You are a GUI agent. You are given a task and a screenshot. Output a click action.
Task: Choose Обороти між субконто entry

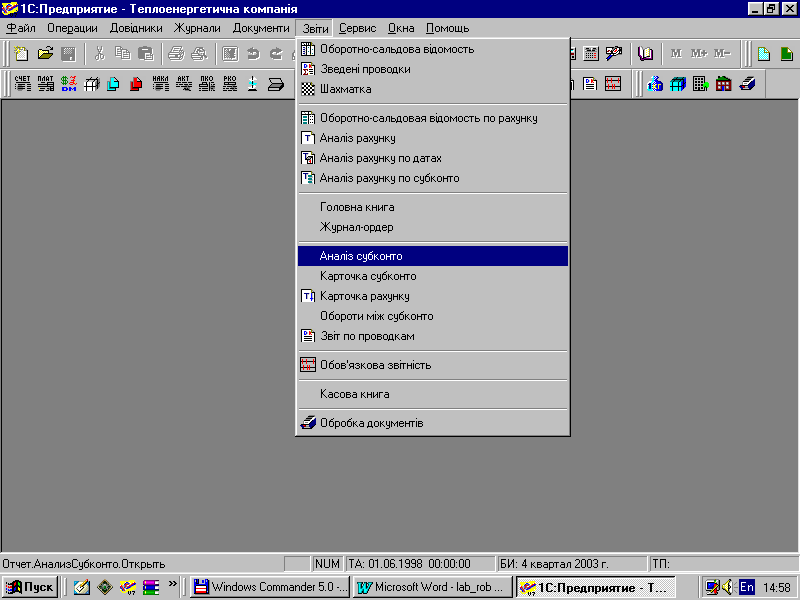tap(433, 316)
